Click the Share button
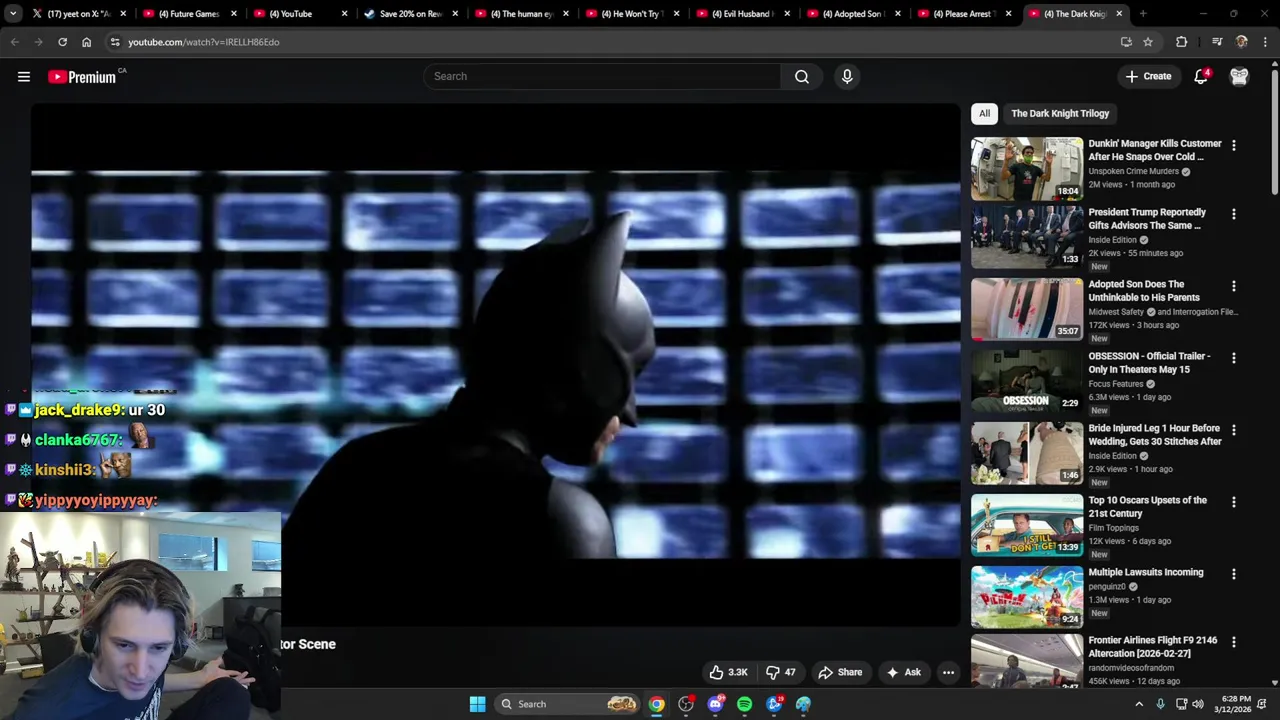This screenshot has width=1280, height=720. click(x=839, y=672)
